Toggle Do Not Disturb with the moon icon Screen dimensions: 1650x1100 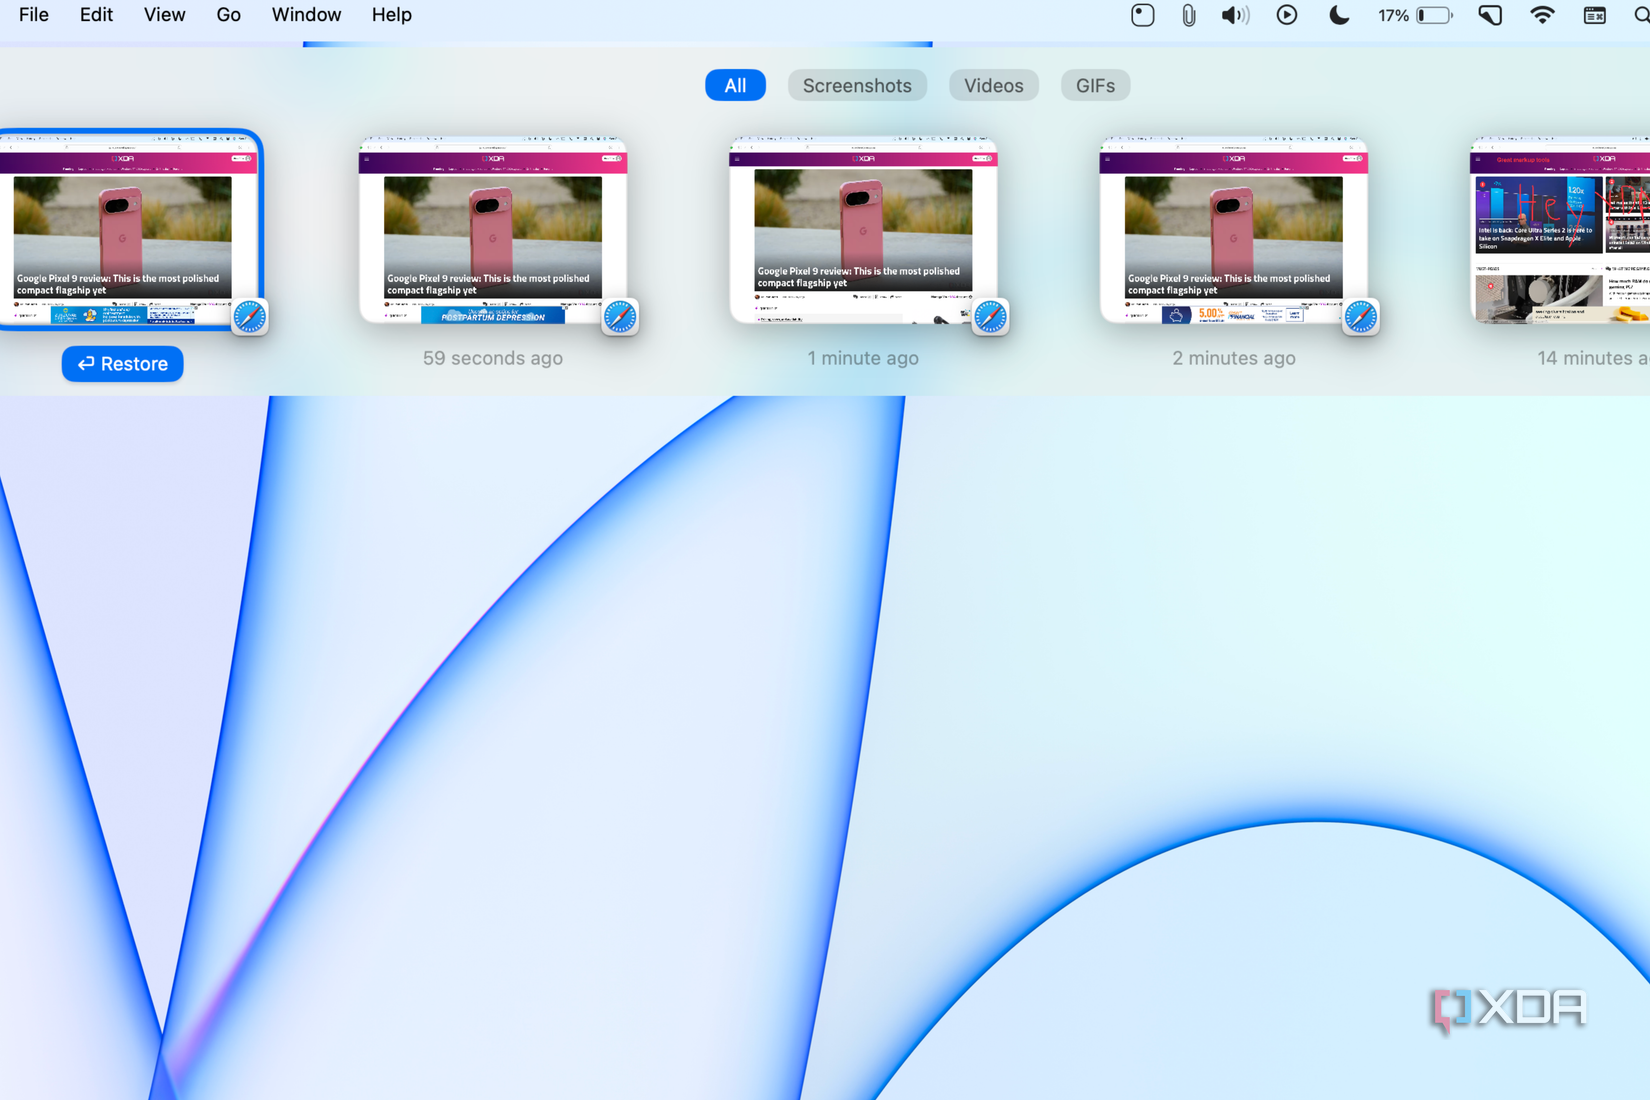[1339, 15]
